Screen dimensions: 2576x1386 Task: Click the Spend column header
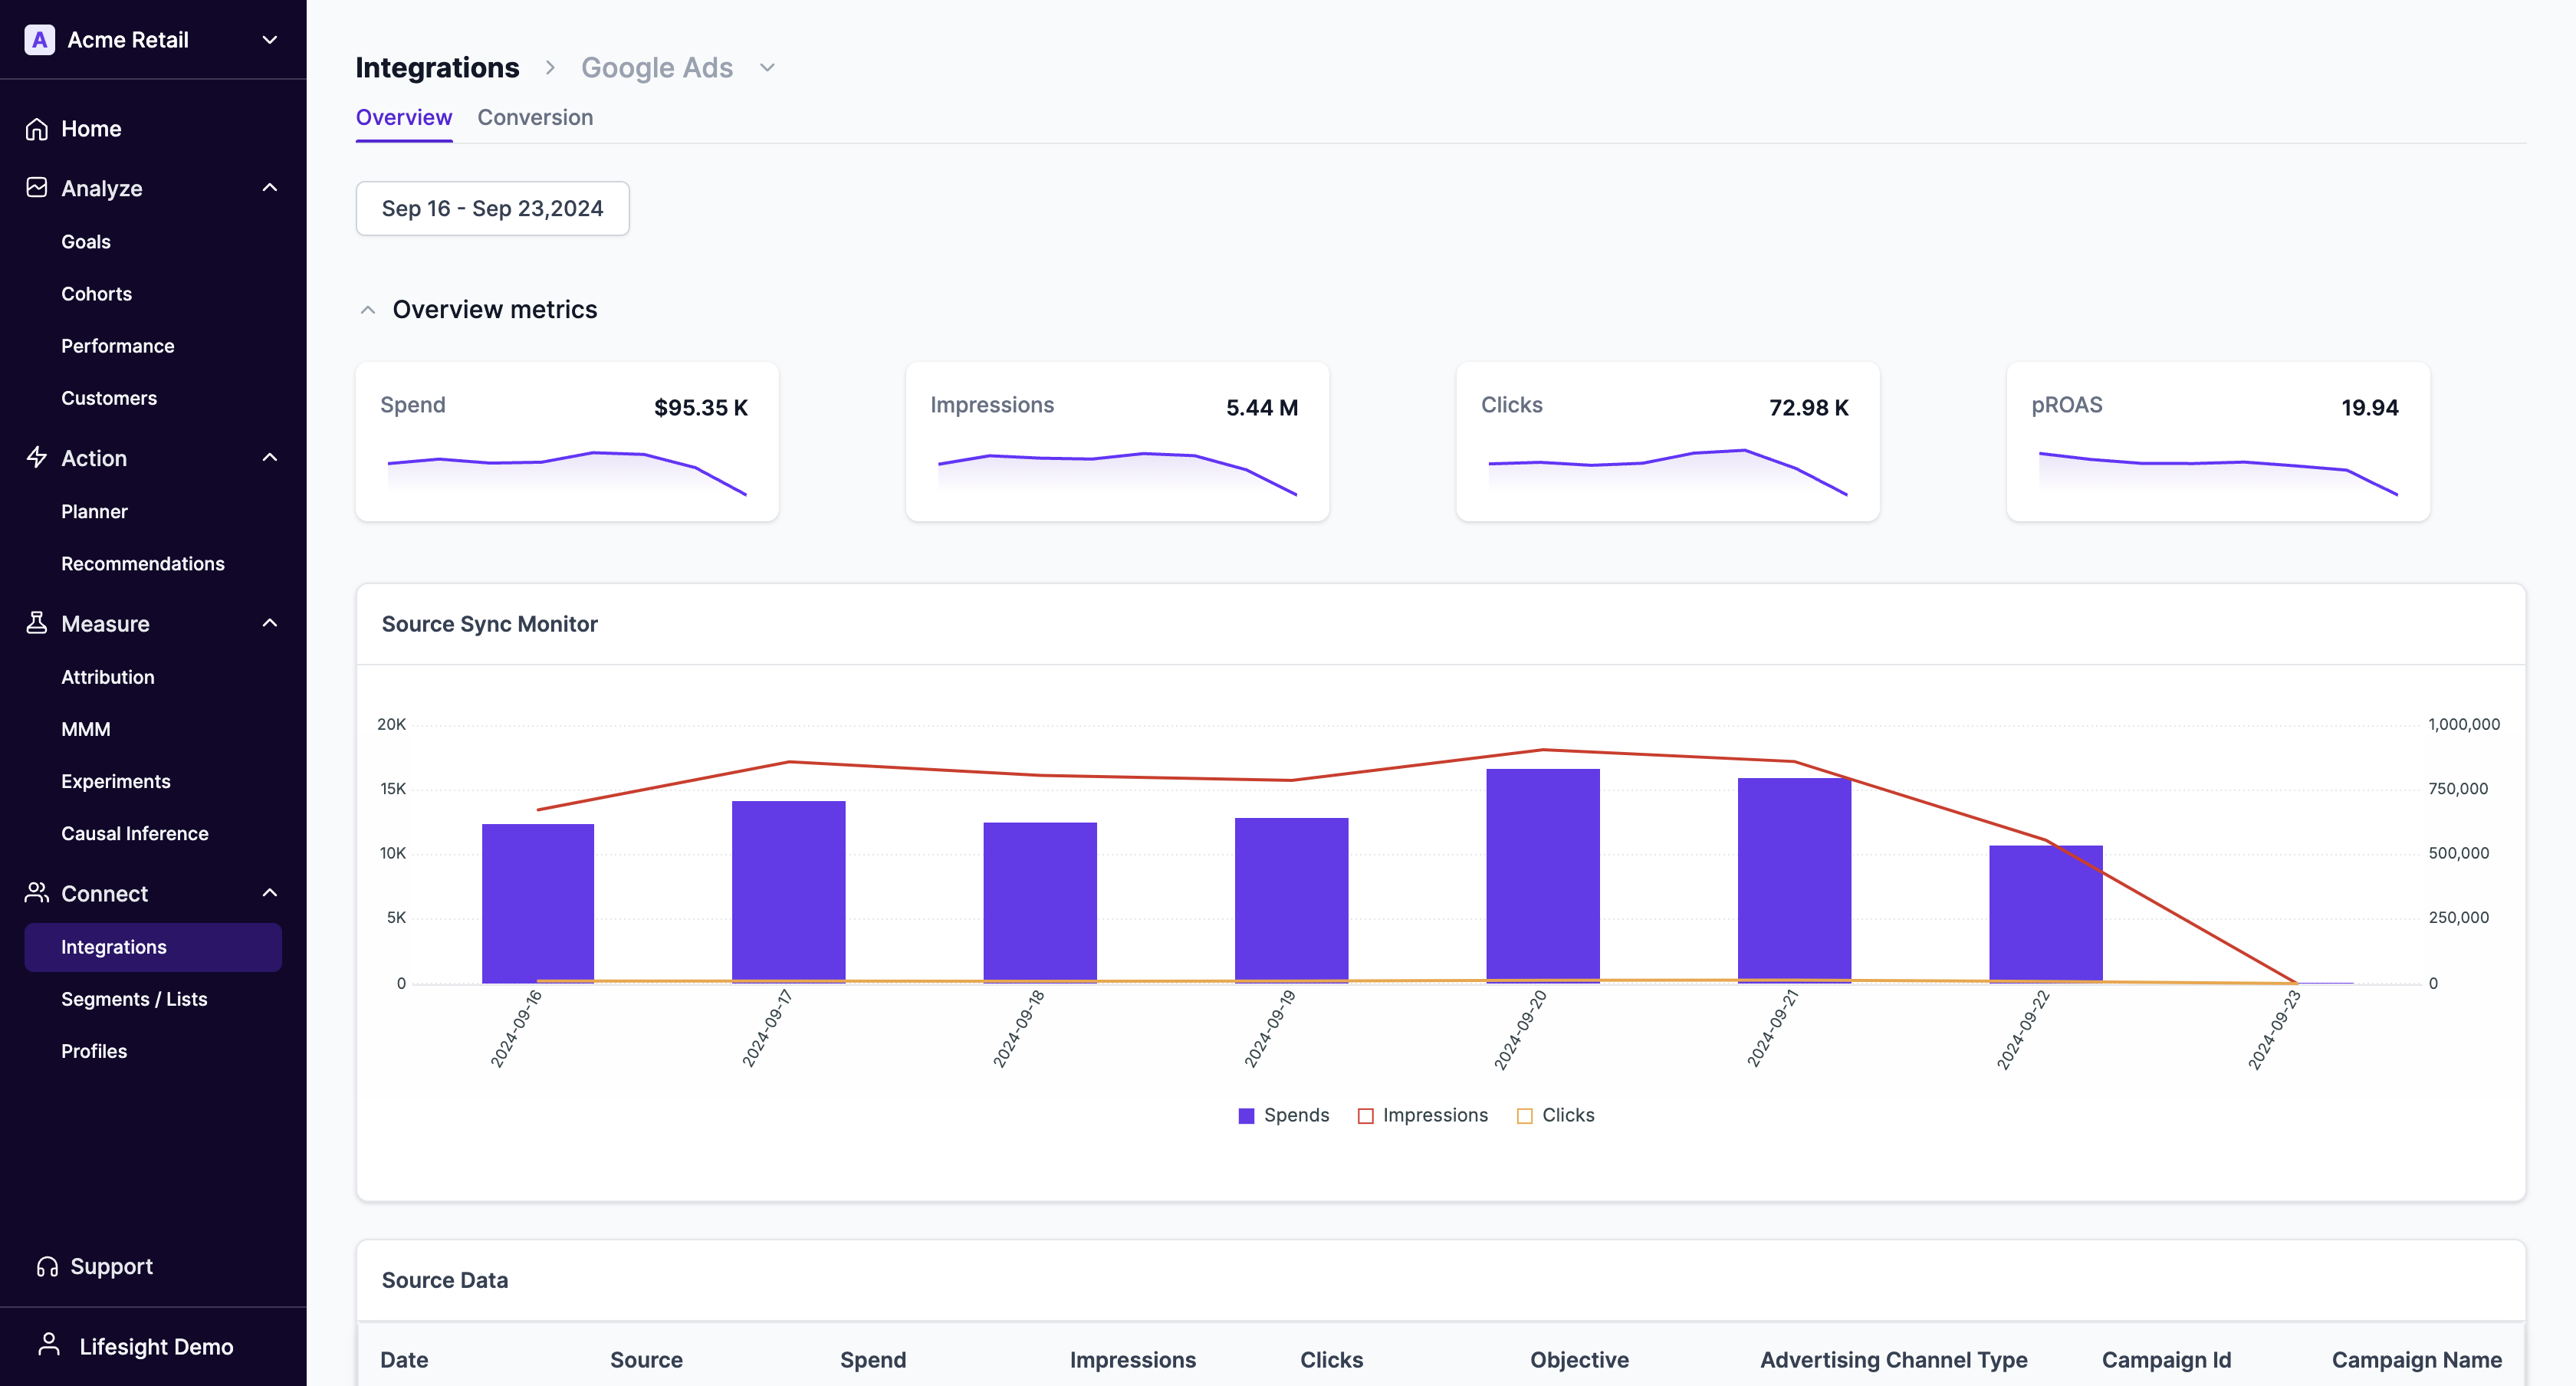click(872, 1360)
